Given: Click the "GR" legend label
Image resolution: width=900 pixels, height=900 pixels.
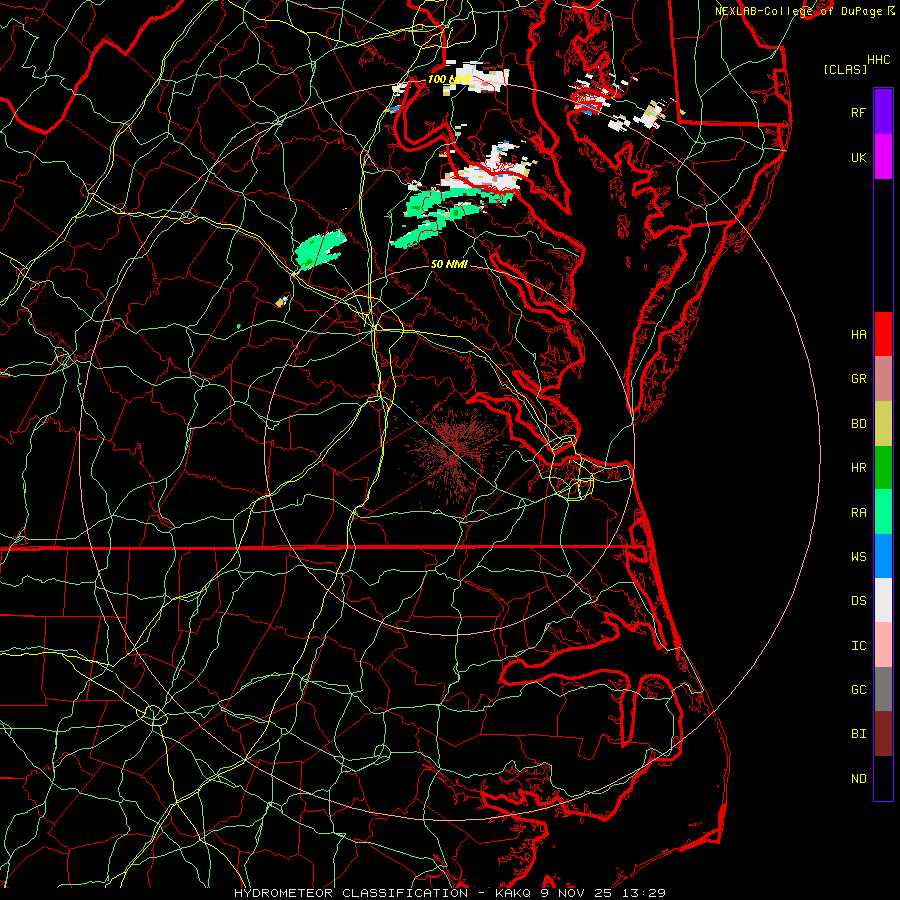Looking at the screenshot, I should click(x=858, y=379).
